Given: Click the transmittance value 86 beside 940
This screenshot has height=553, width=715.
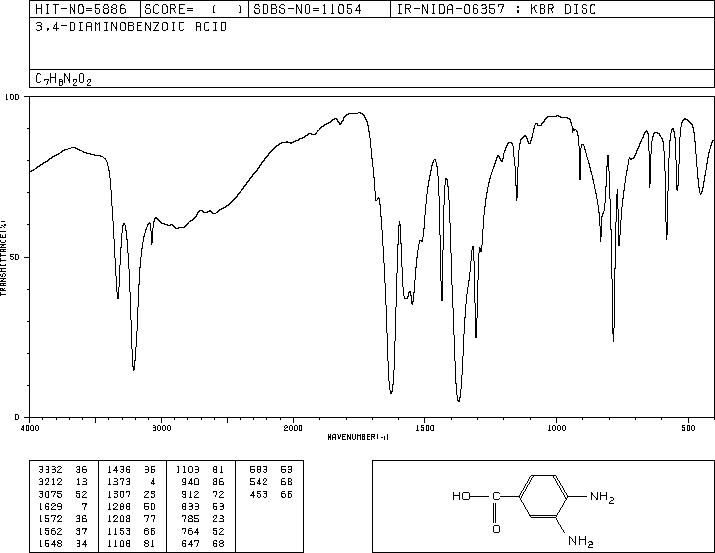Looking at the screenshot, I should click(x=218, y=482).
